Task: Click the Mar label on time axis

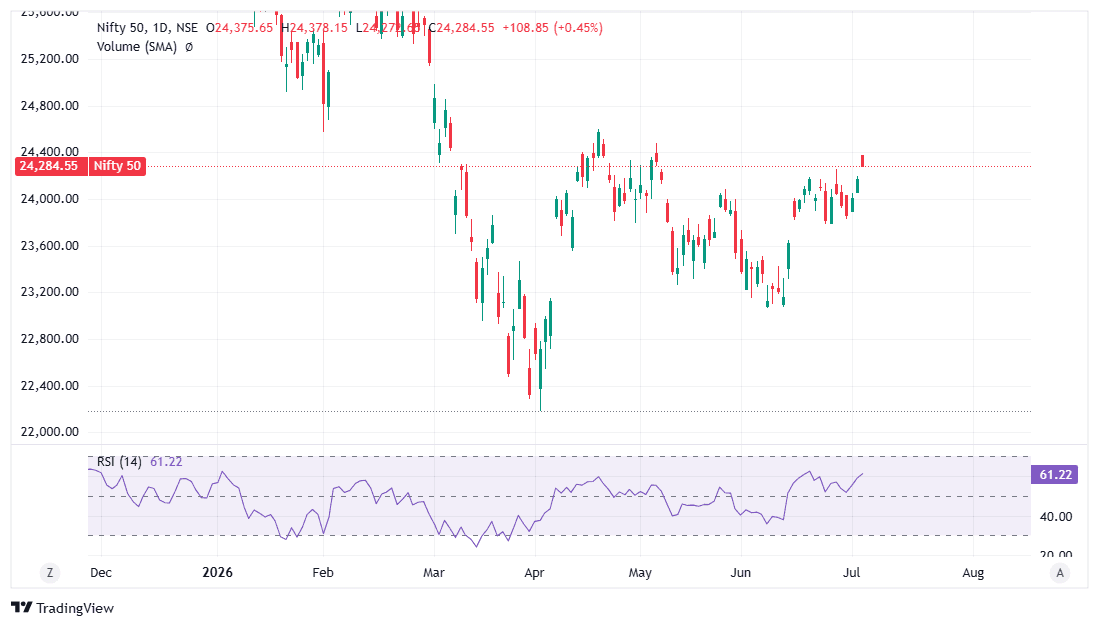Action: (x=434, y=572)
